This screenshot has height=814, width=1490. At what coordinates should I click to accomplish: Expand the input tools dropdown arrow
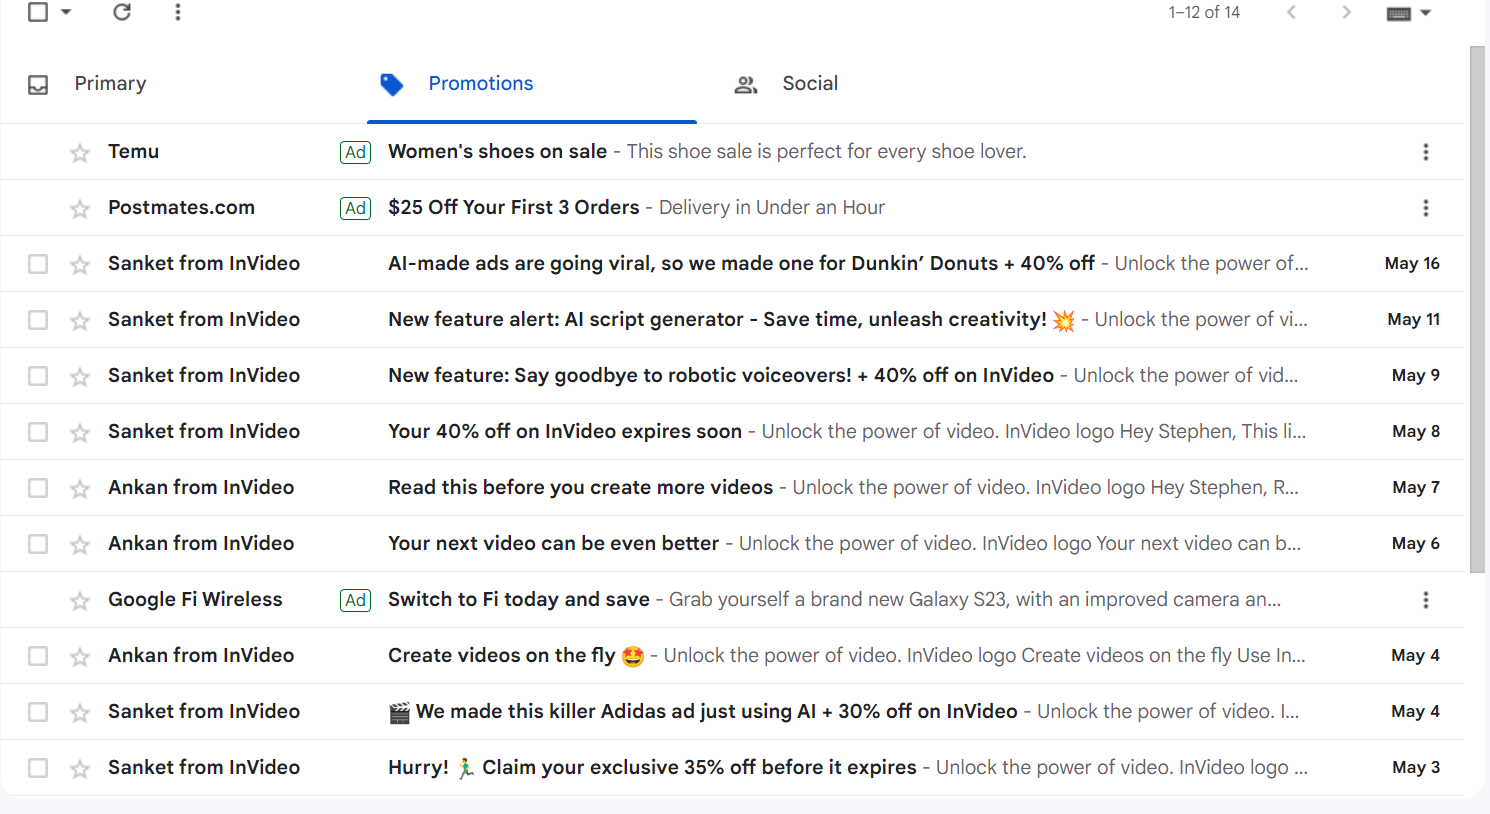1426,13
